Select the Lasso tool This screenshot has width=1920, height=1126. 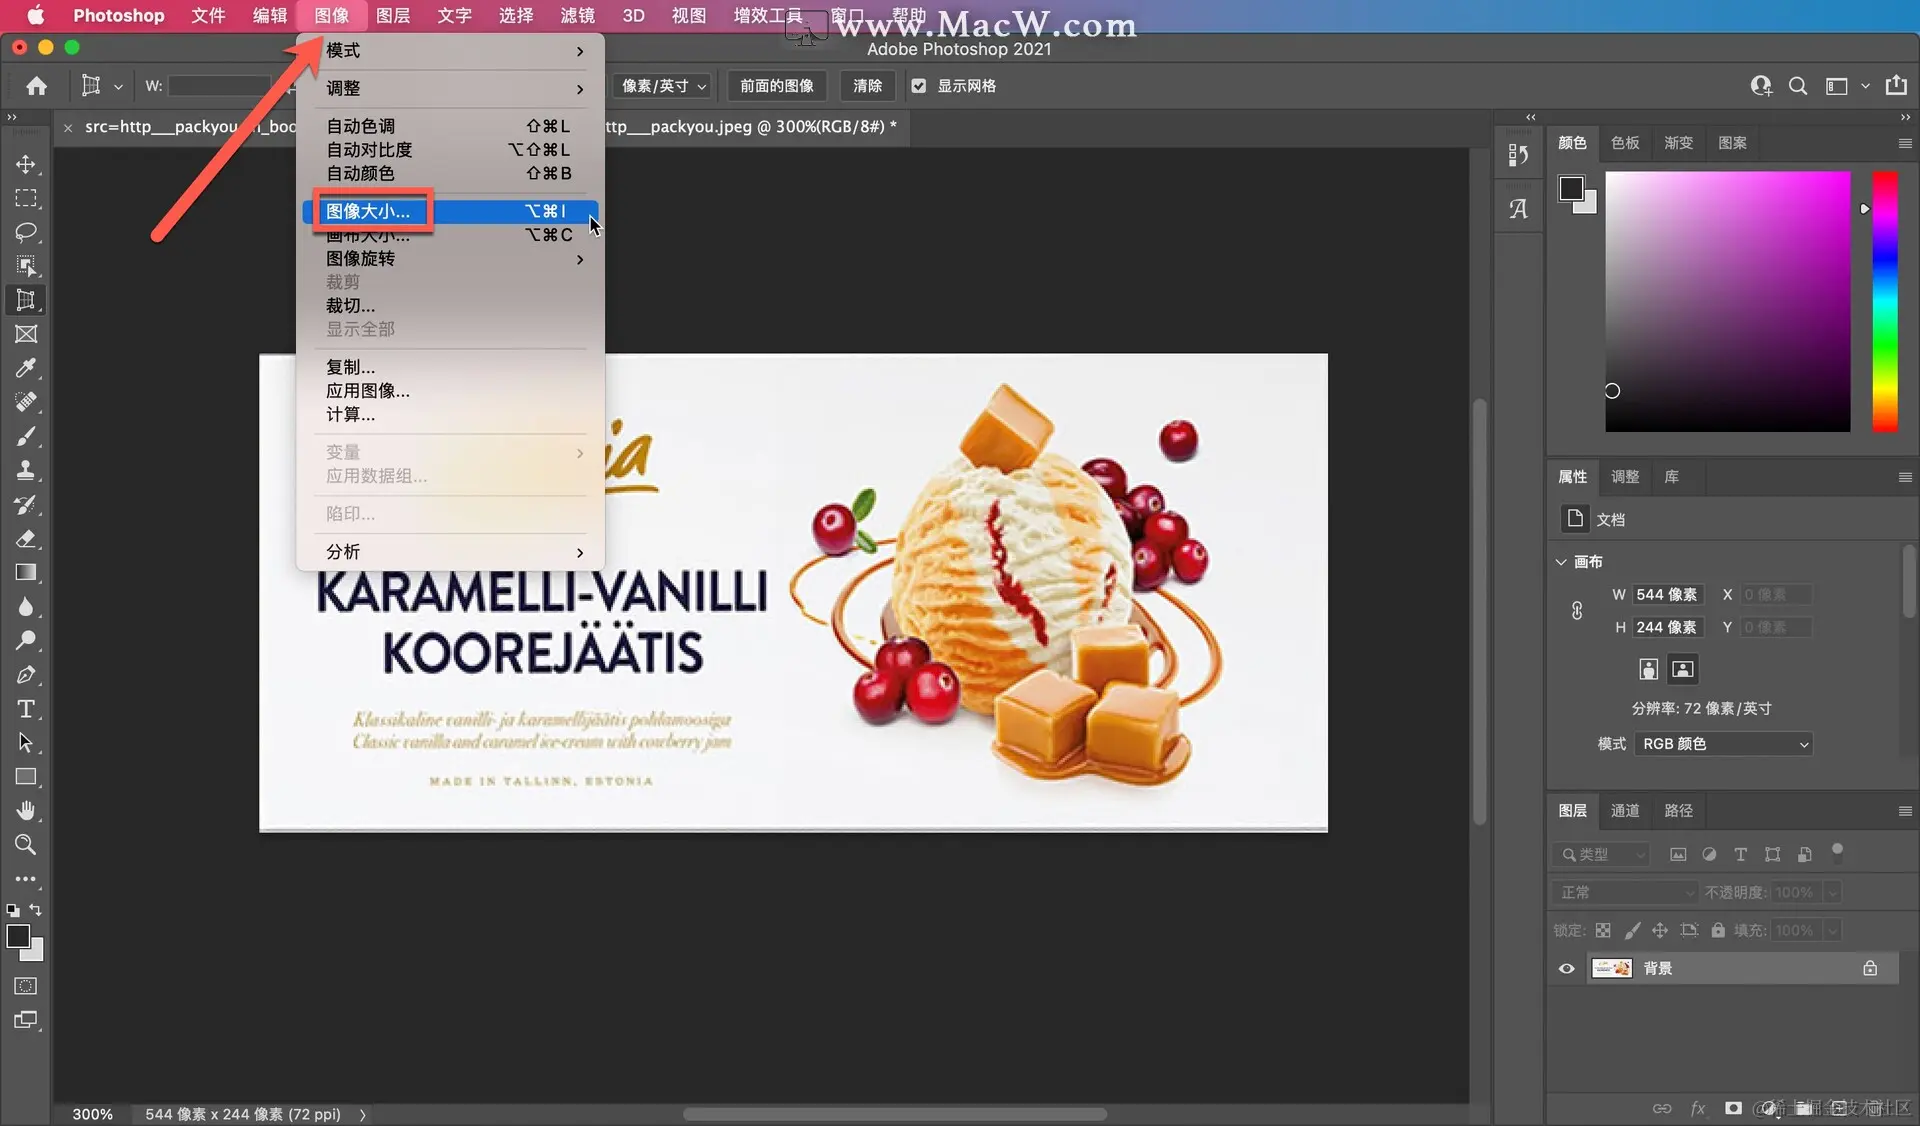tap(26, 232)
